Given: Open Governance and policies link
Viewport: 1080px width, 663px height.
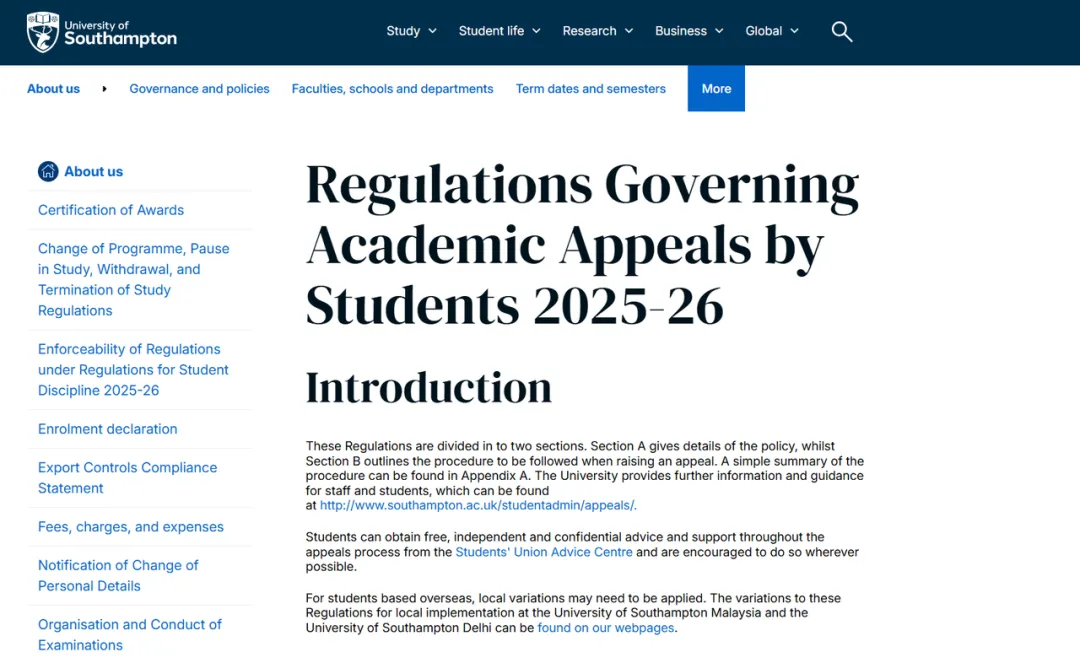Looking at the screenshot, I should (199, 89).
